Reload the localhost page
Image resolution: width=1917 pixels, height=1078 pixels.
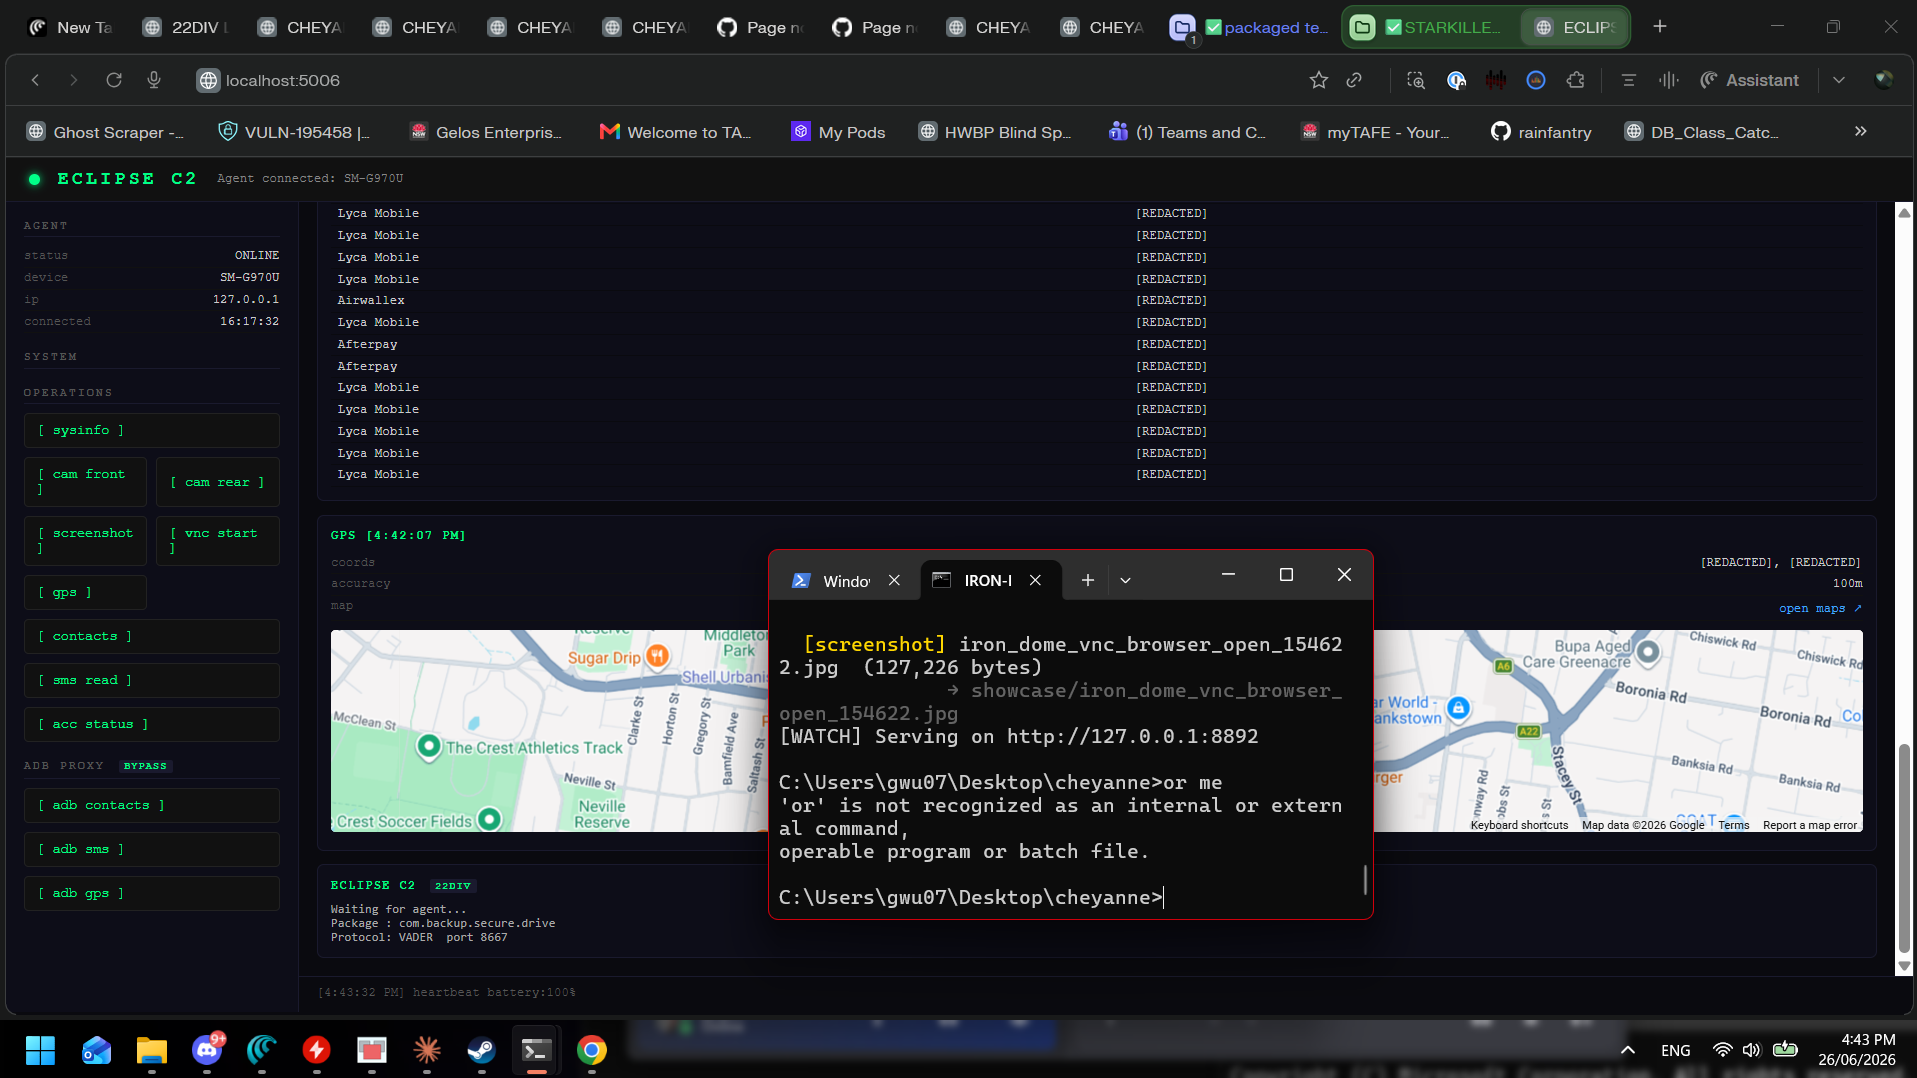[114, 80]
